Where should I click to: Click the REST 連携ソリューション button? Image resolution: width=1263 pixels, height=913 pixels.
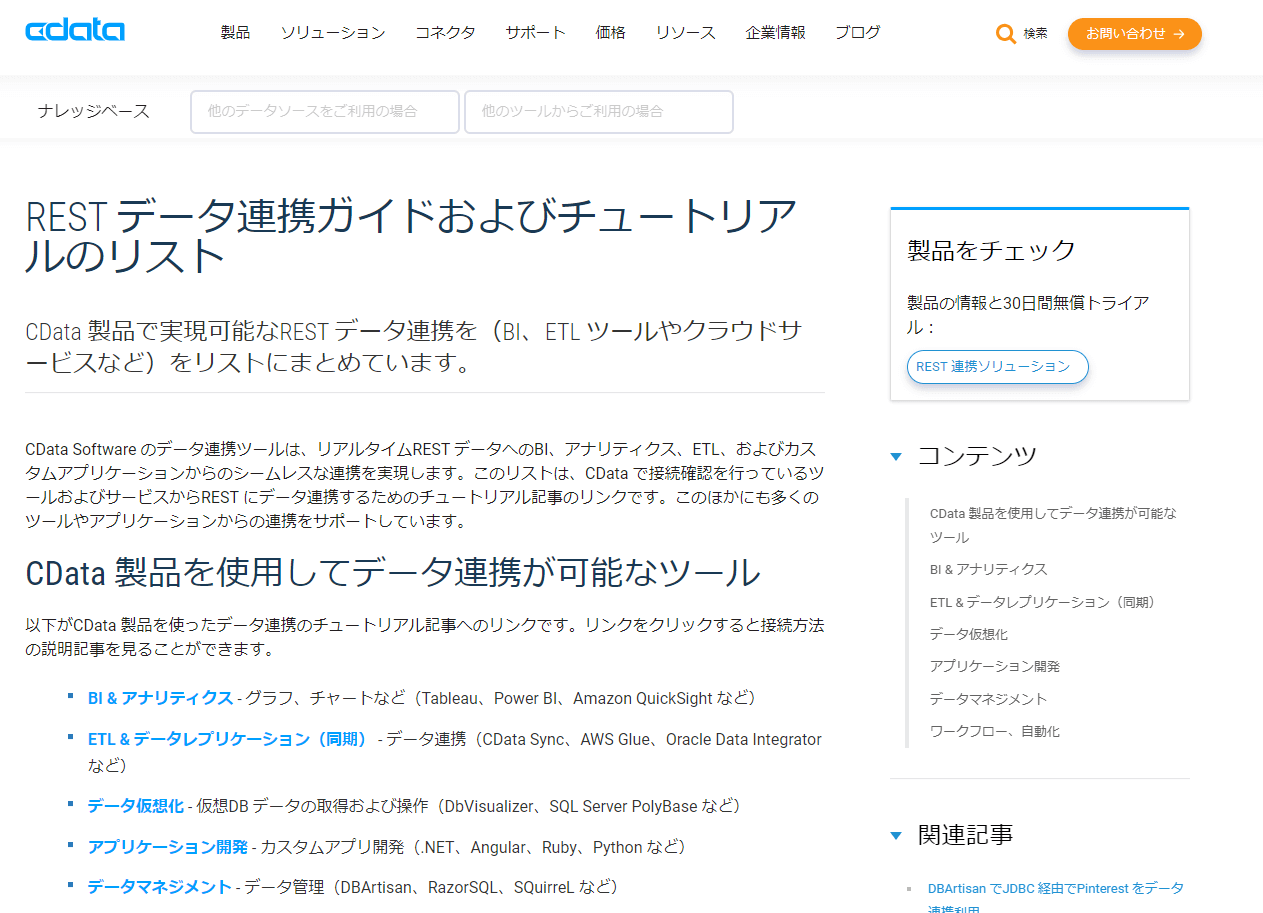[997, 367]
